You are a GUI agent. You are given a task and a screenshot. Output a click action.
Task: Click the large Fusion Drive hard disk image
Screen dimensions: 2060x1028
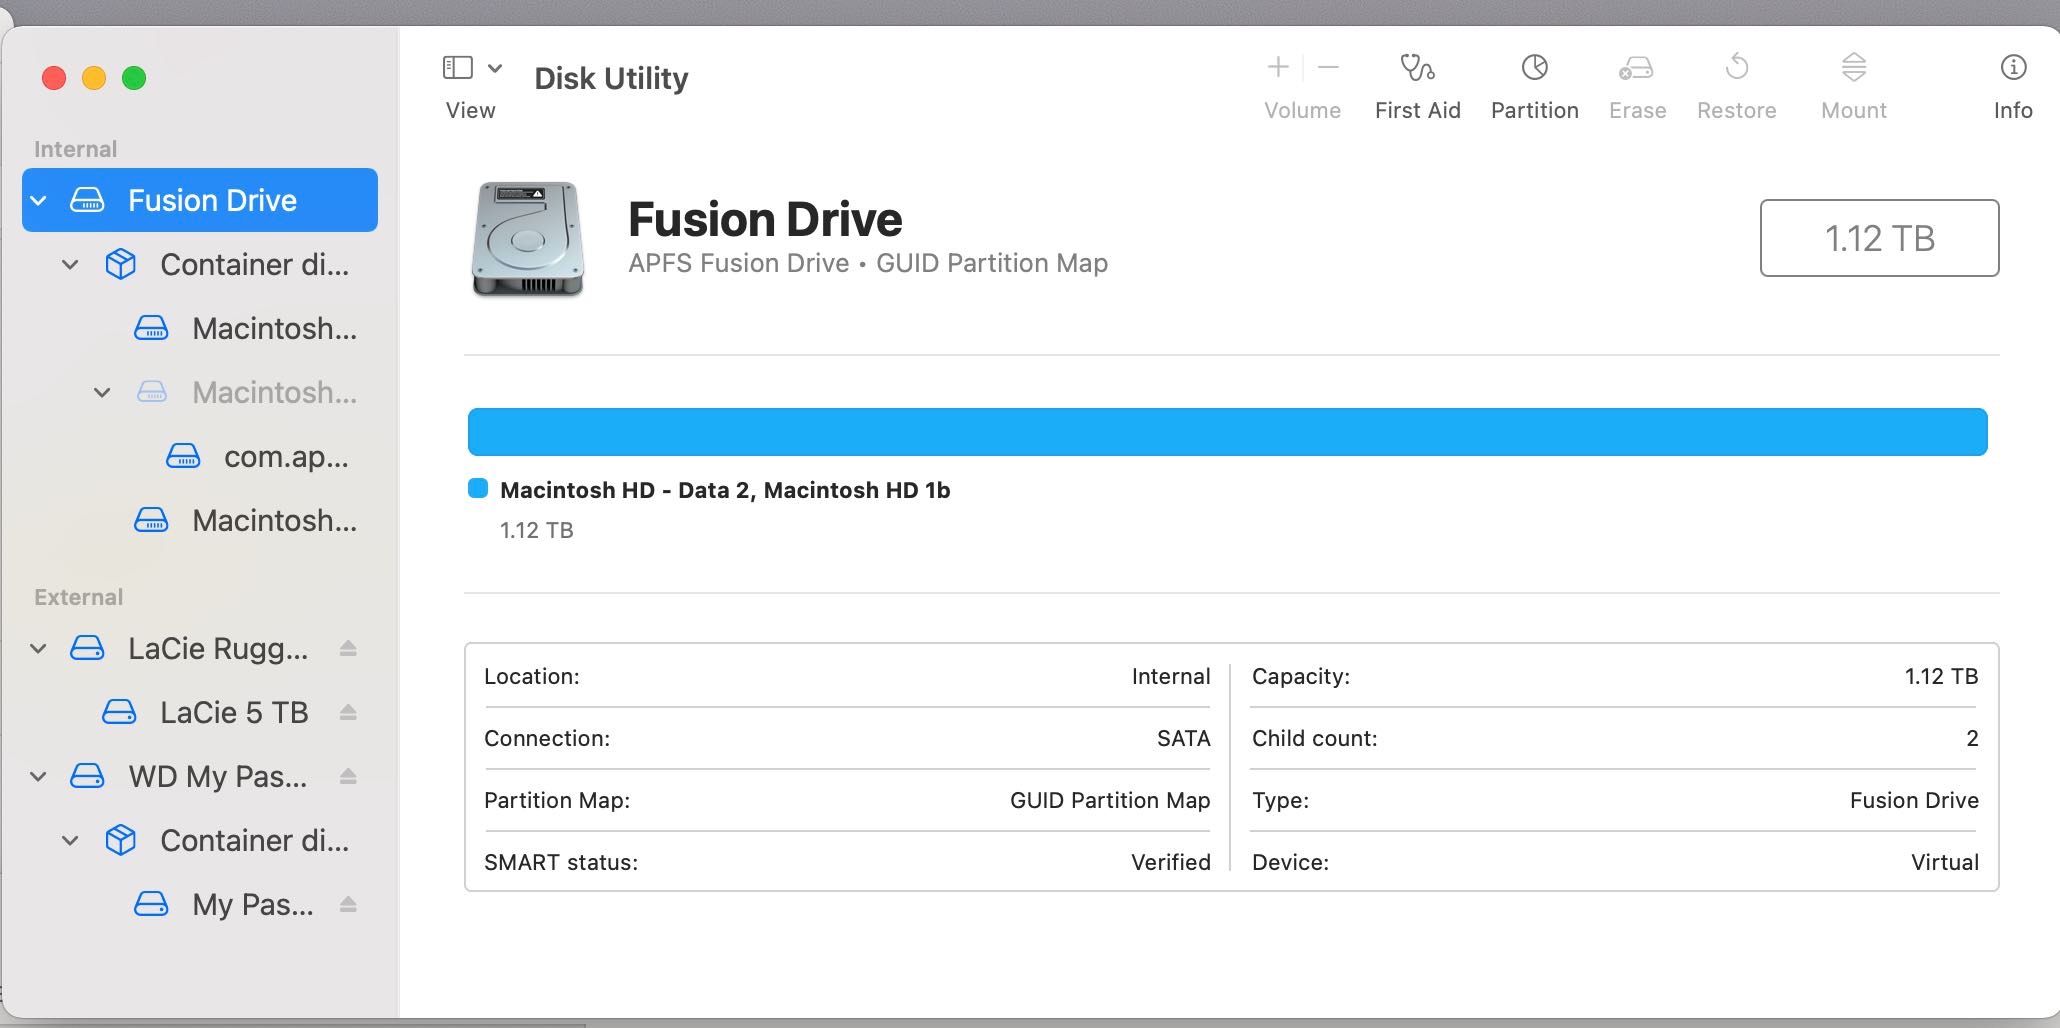(x=528, y=238)
